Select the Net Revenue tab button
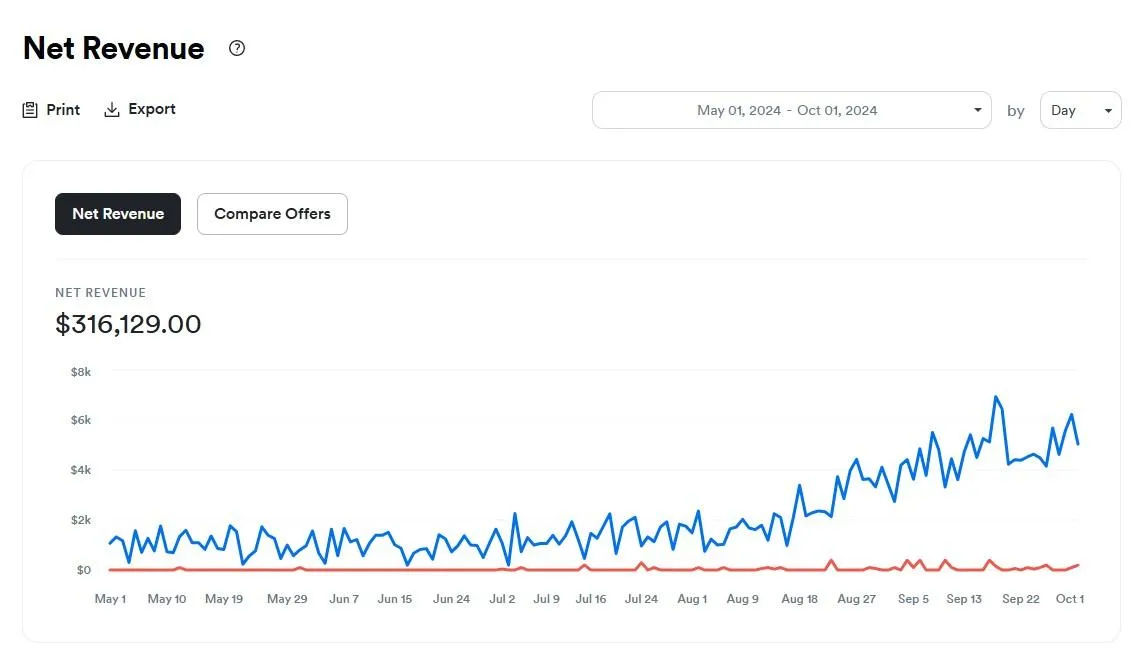1147x665 pixels. 118,214
